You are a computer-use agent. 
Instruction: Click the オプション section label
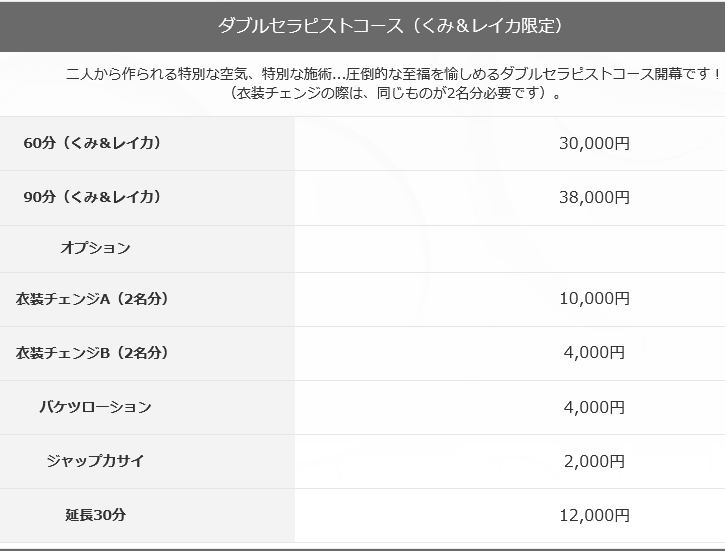(95, 248)
